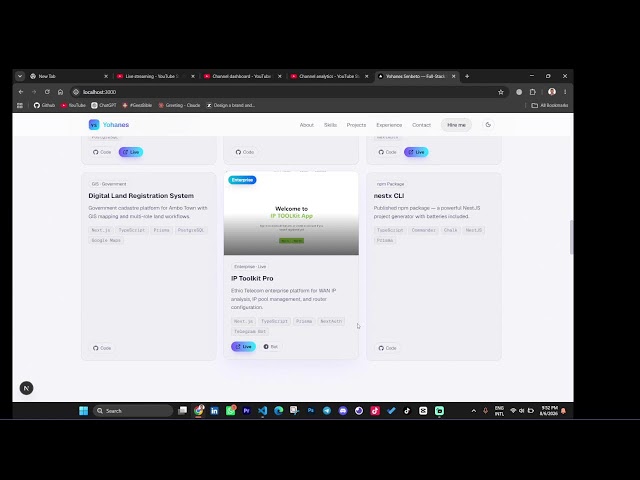Click the Next.js dev tools indicator
Image resolution: width=640 pixels, height=480 pixels.
(x=27, y=388)
